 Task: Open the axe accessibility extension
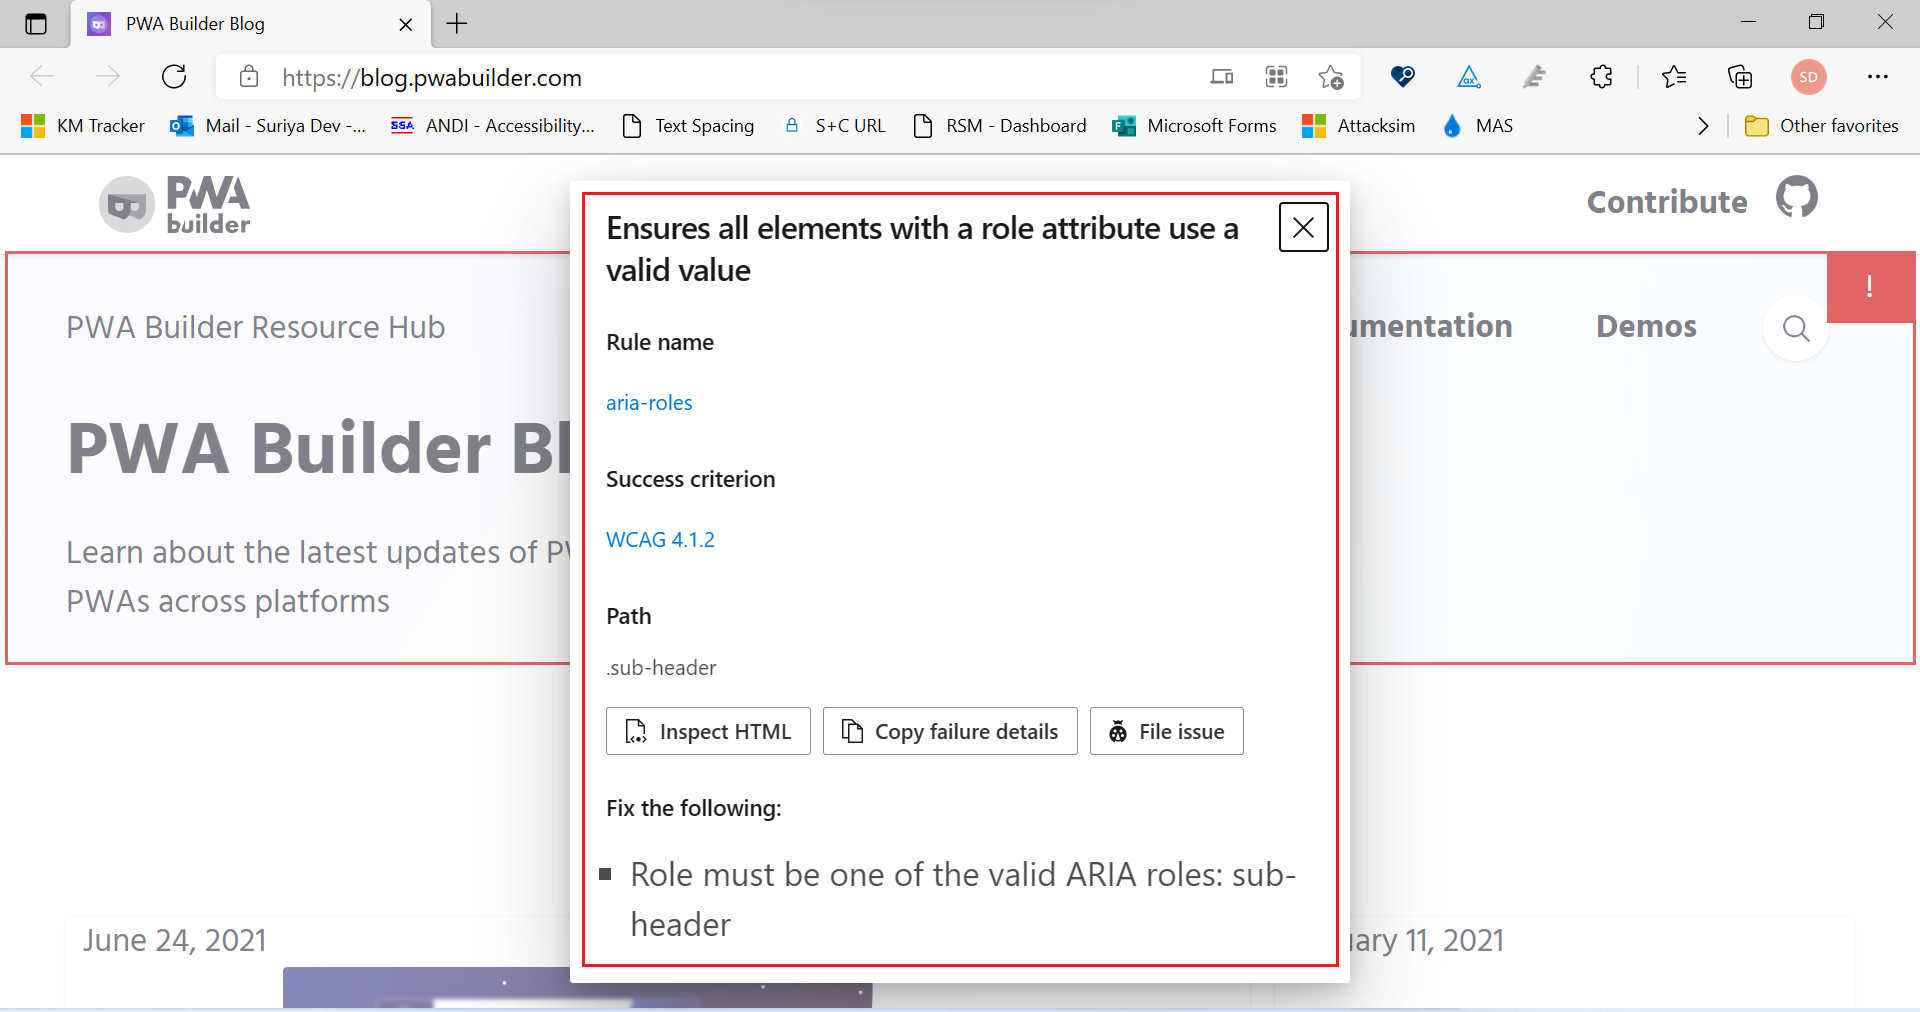pyautogui.click(x=1468, y=77)
